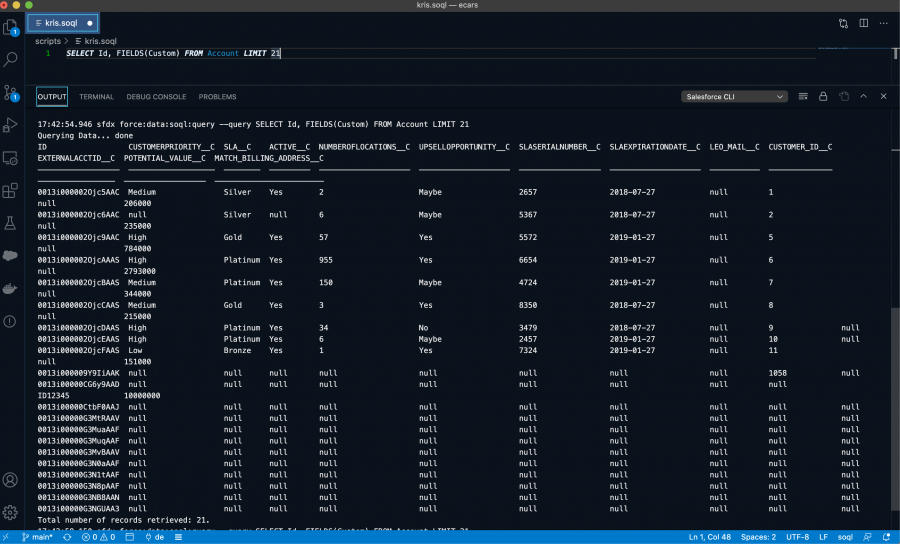Click the 'Querying Data... done' line
Image resolution: width=900 pixels, height=544 pixels.
(85, 136)
